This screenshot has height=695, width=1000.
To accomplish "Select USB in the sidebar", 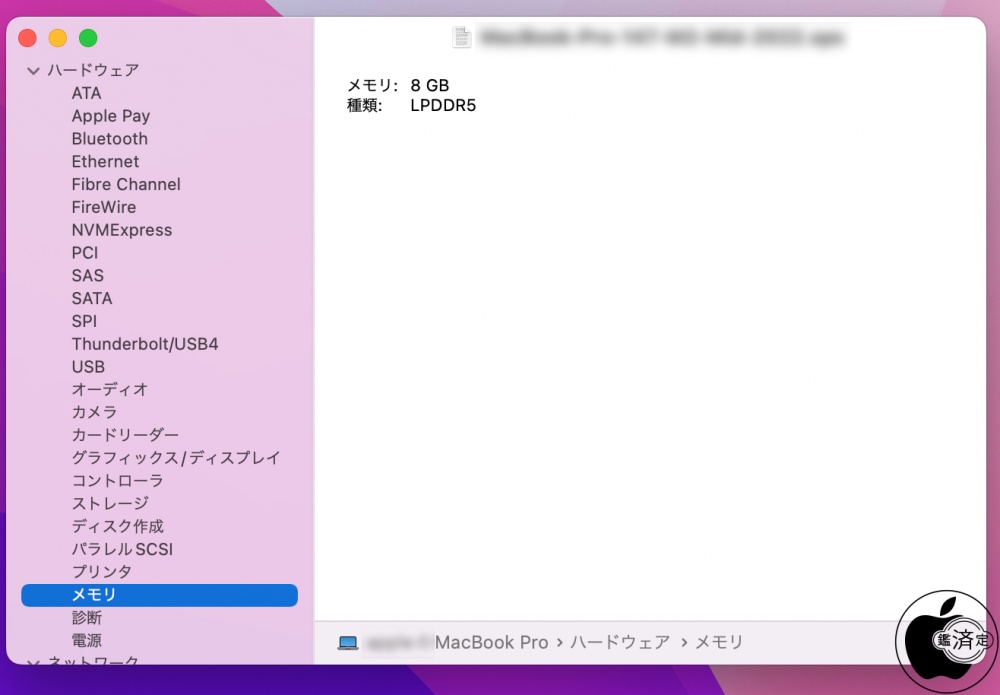I will coord(88,367).
